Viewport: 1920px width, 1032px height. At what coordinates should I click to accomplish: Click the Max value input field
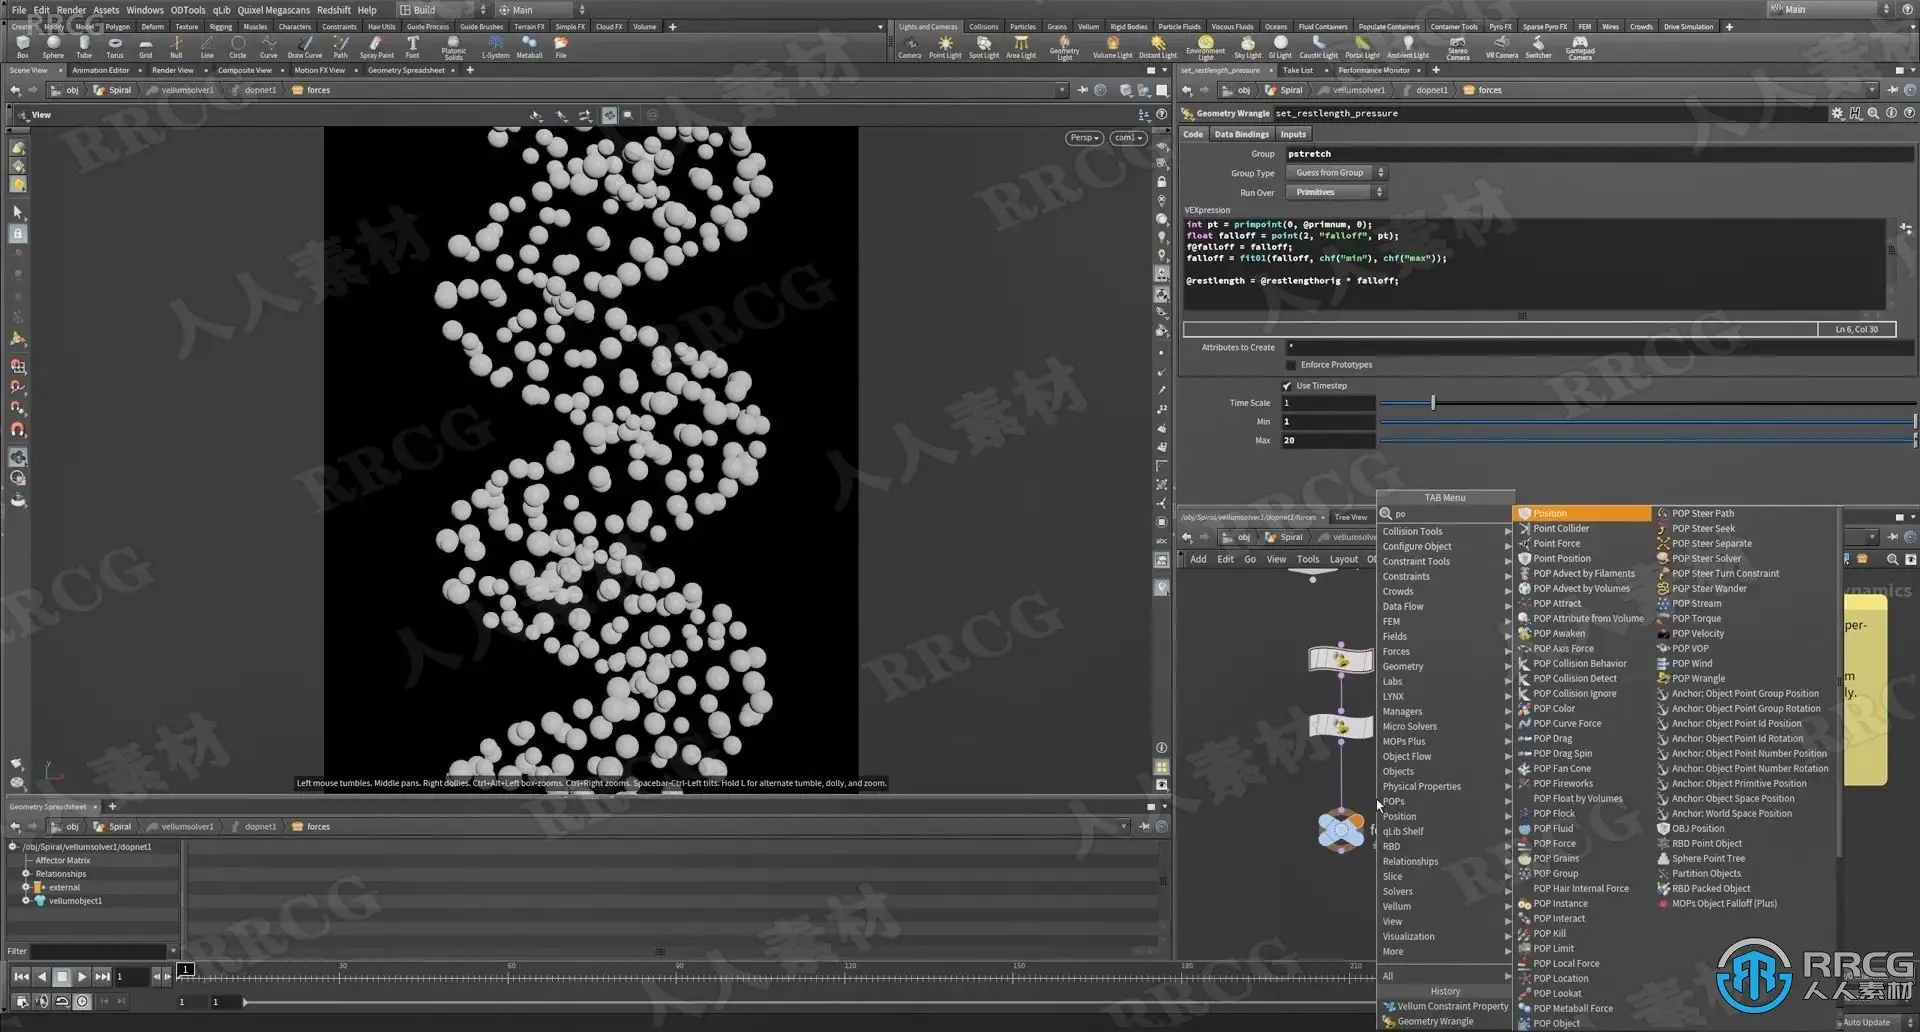(1328, 440)
